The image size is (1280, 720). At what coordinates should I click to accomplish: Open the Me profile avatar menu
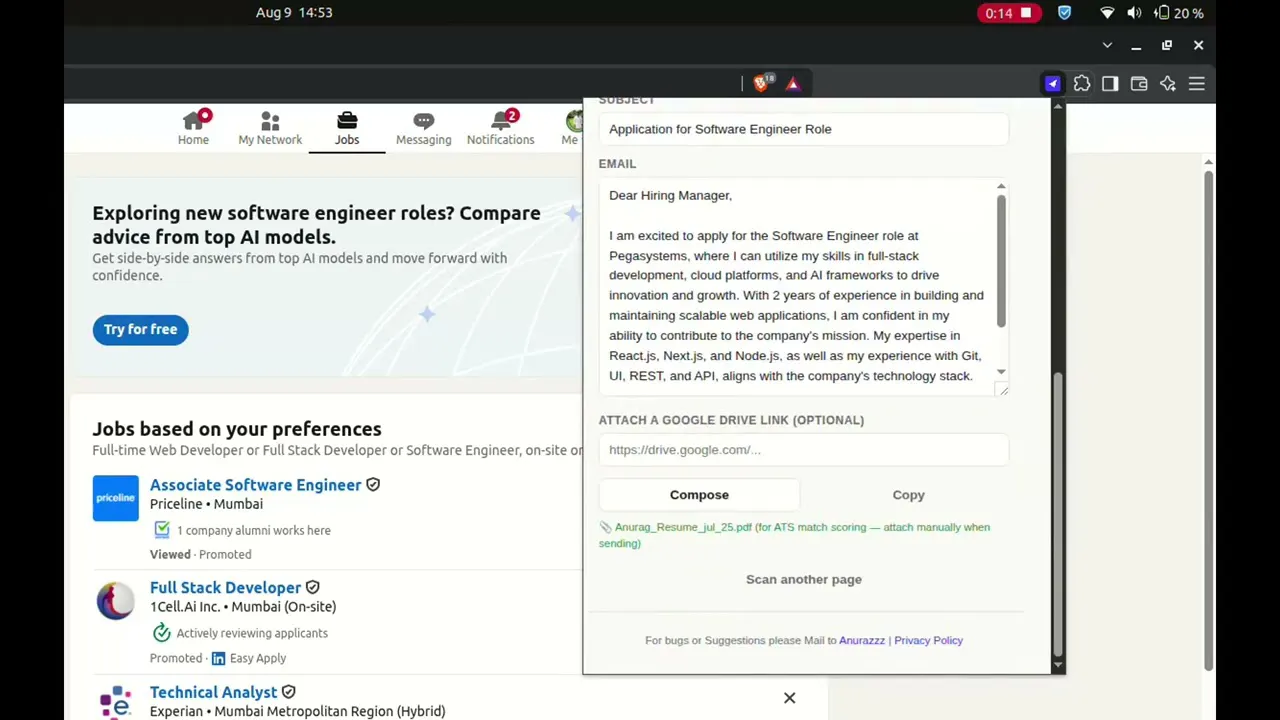[x=572, y=128]
